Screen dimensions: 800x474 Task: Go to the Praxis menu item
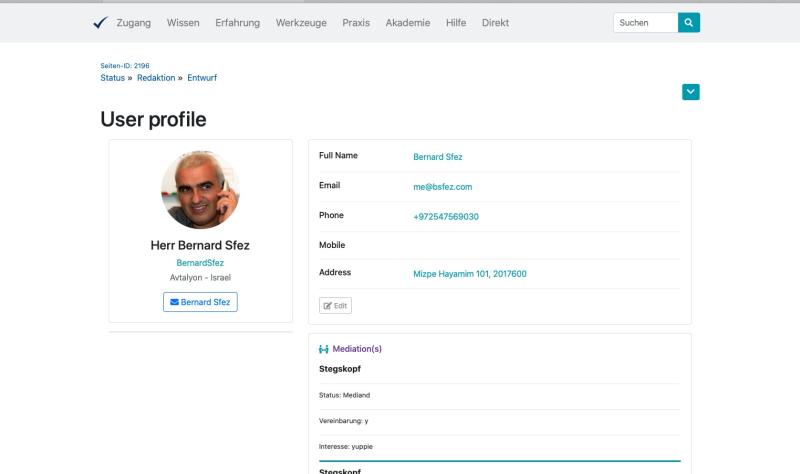coord(356,22)
